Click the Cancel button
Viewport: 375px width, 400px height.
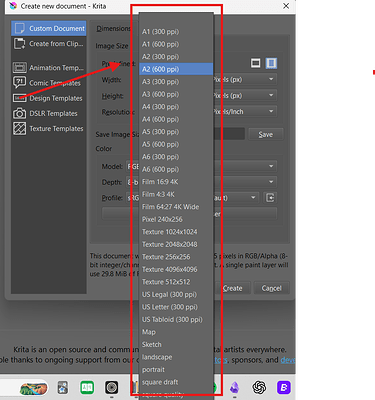[x=271, y=288]
